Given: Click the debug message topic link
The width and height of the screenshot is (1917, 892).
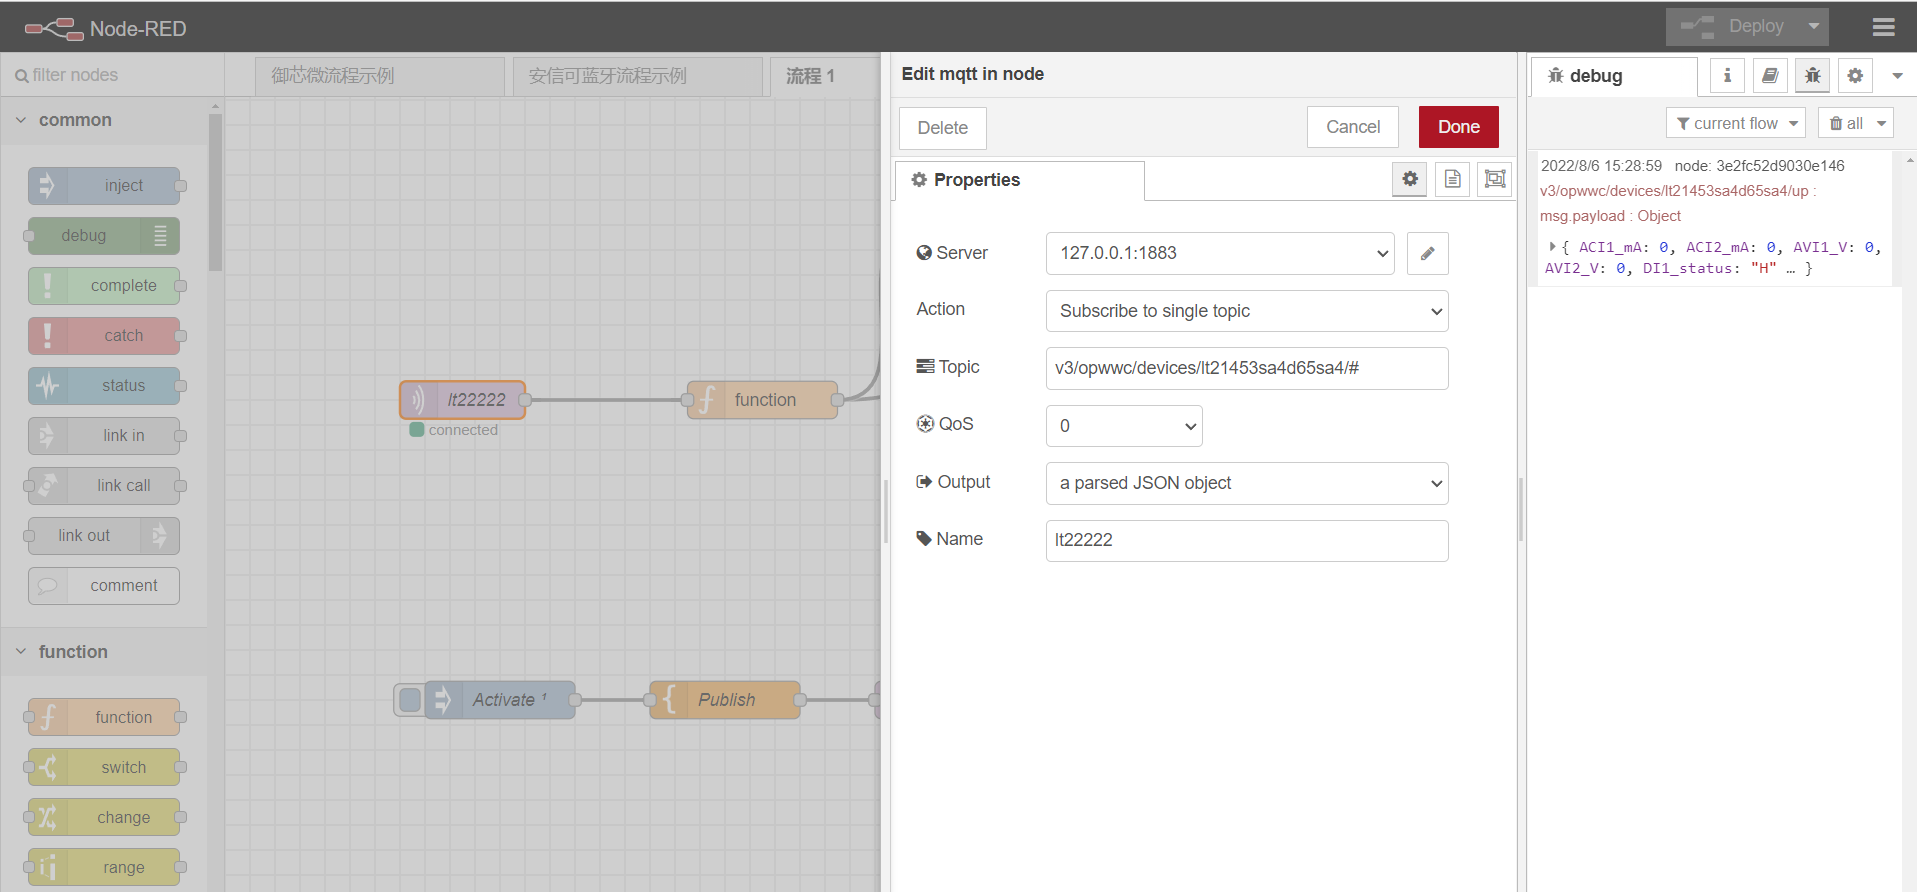Looking at the screenshot, I should point(1675,191).
